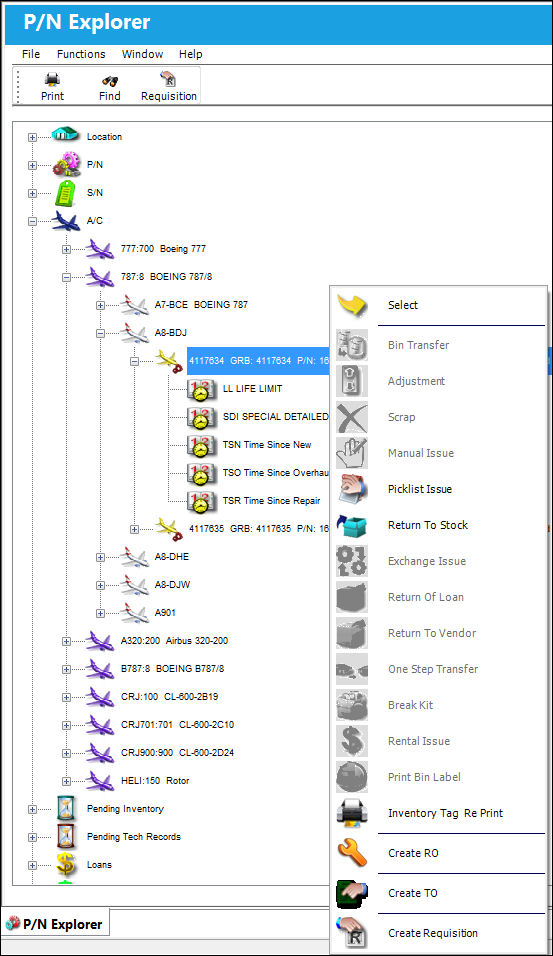553x956 pixels.
Task: Click the Find binoculars icon
Action: [x=110, y=80]
